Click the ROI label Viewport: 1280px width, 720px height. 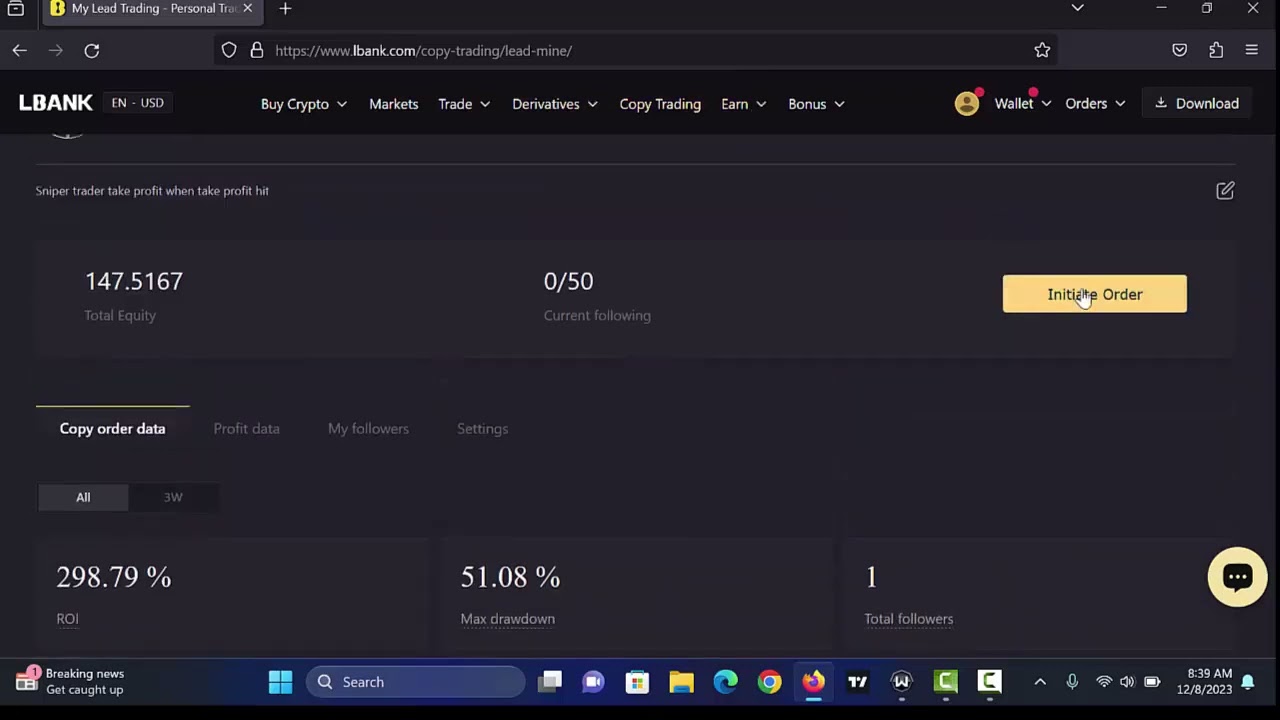(67, 619)
